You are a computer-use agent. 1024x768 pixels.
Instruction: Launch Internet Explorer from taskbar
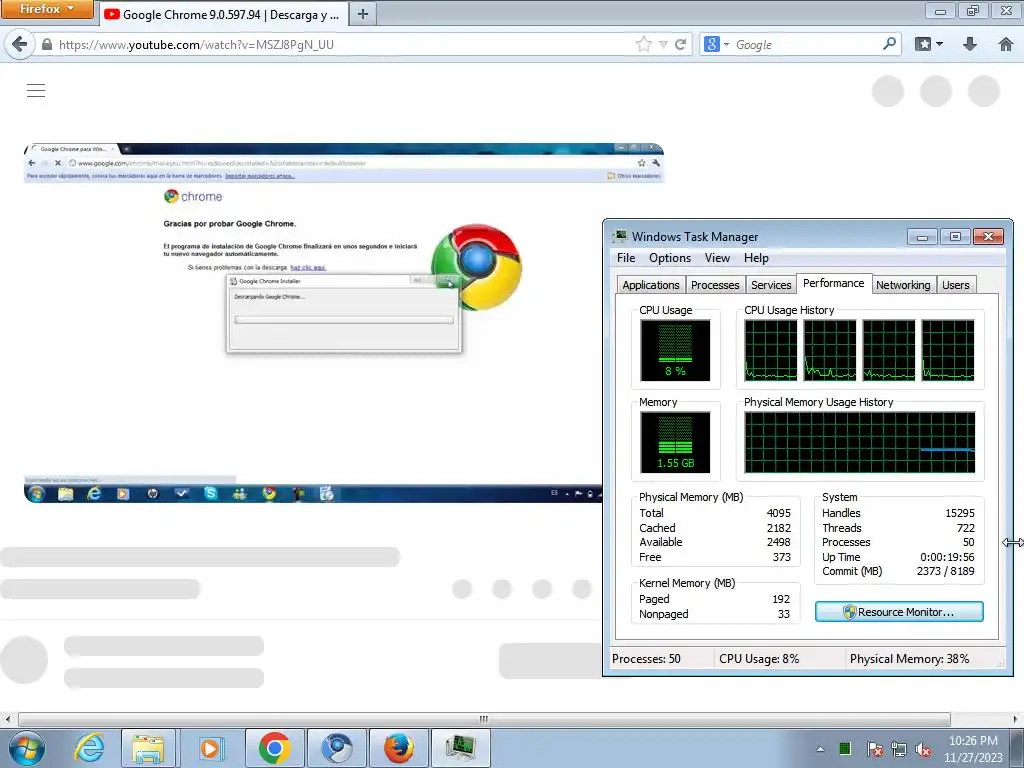coord(89,748)
